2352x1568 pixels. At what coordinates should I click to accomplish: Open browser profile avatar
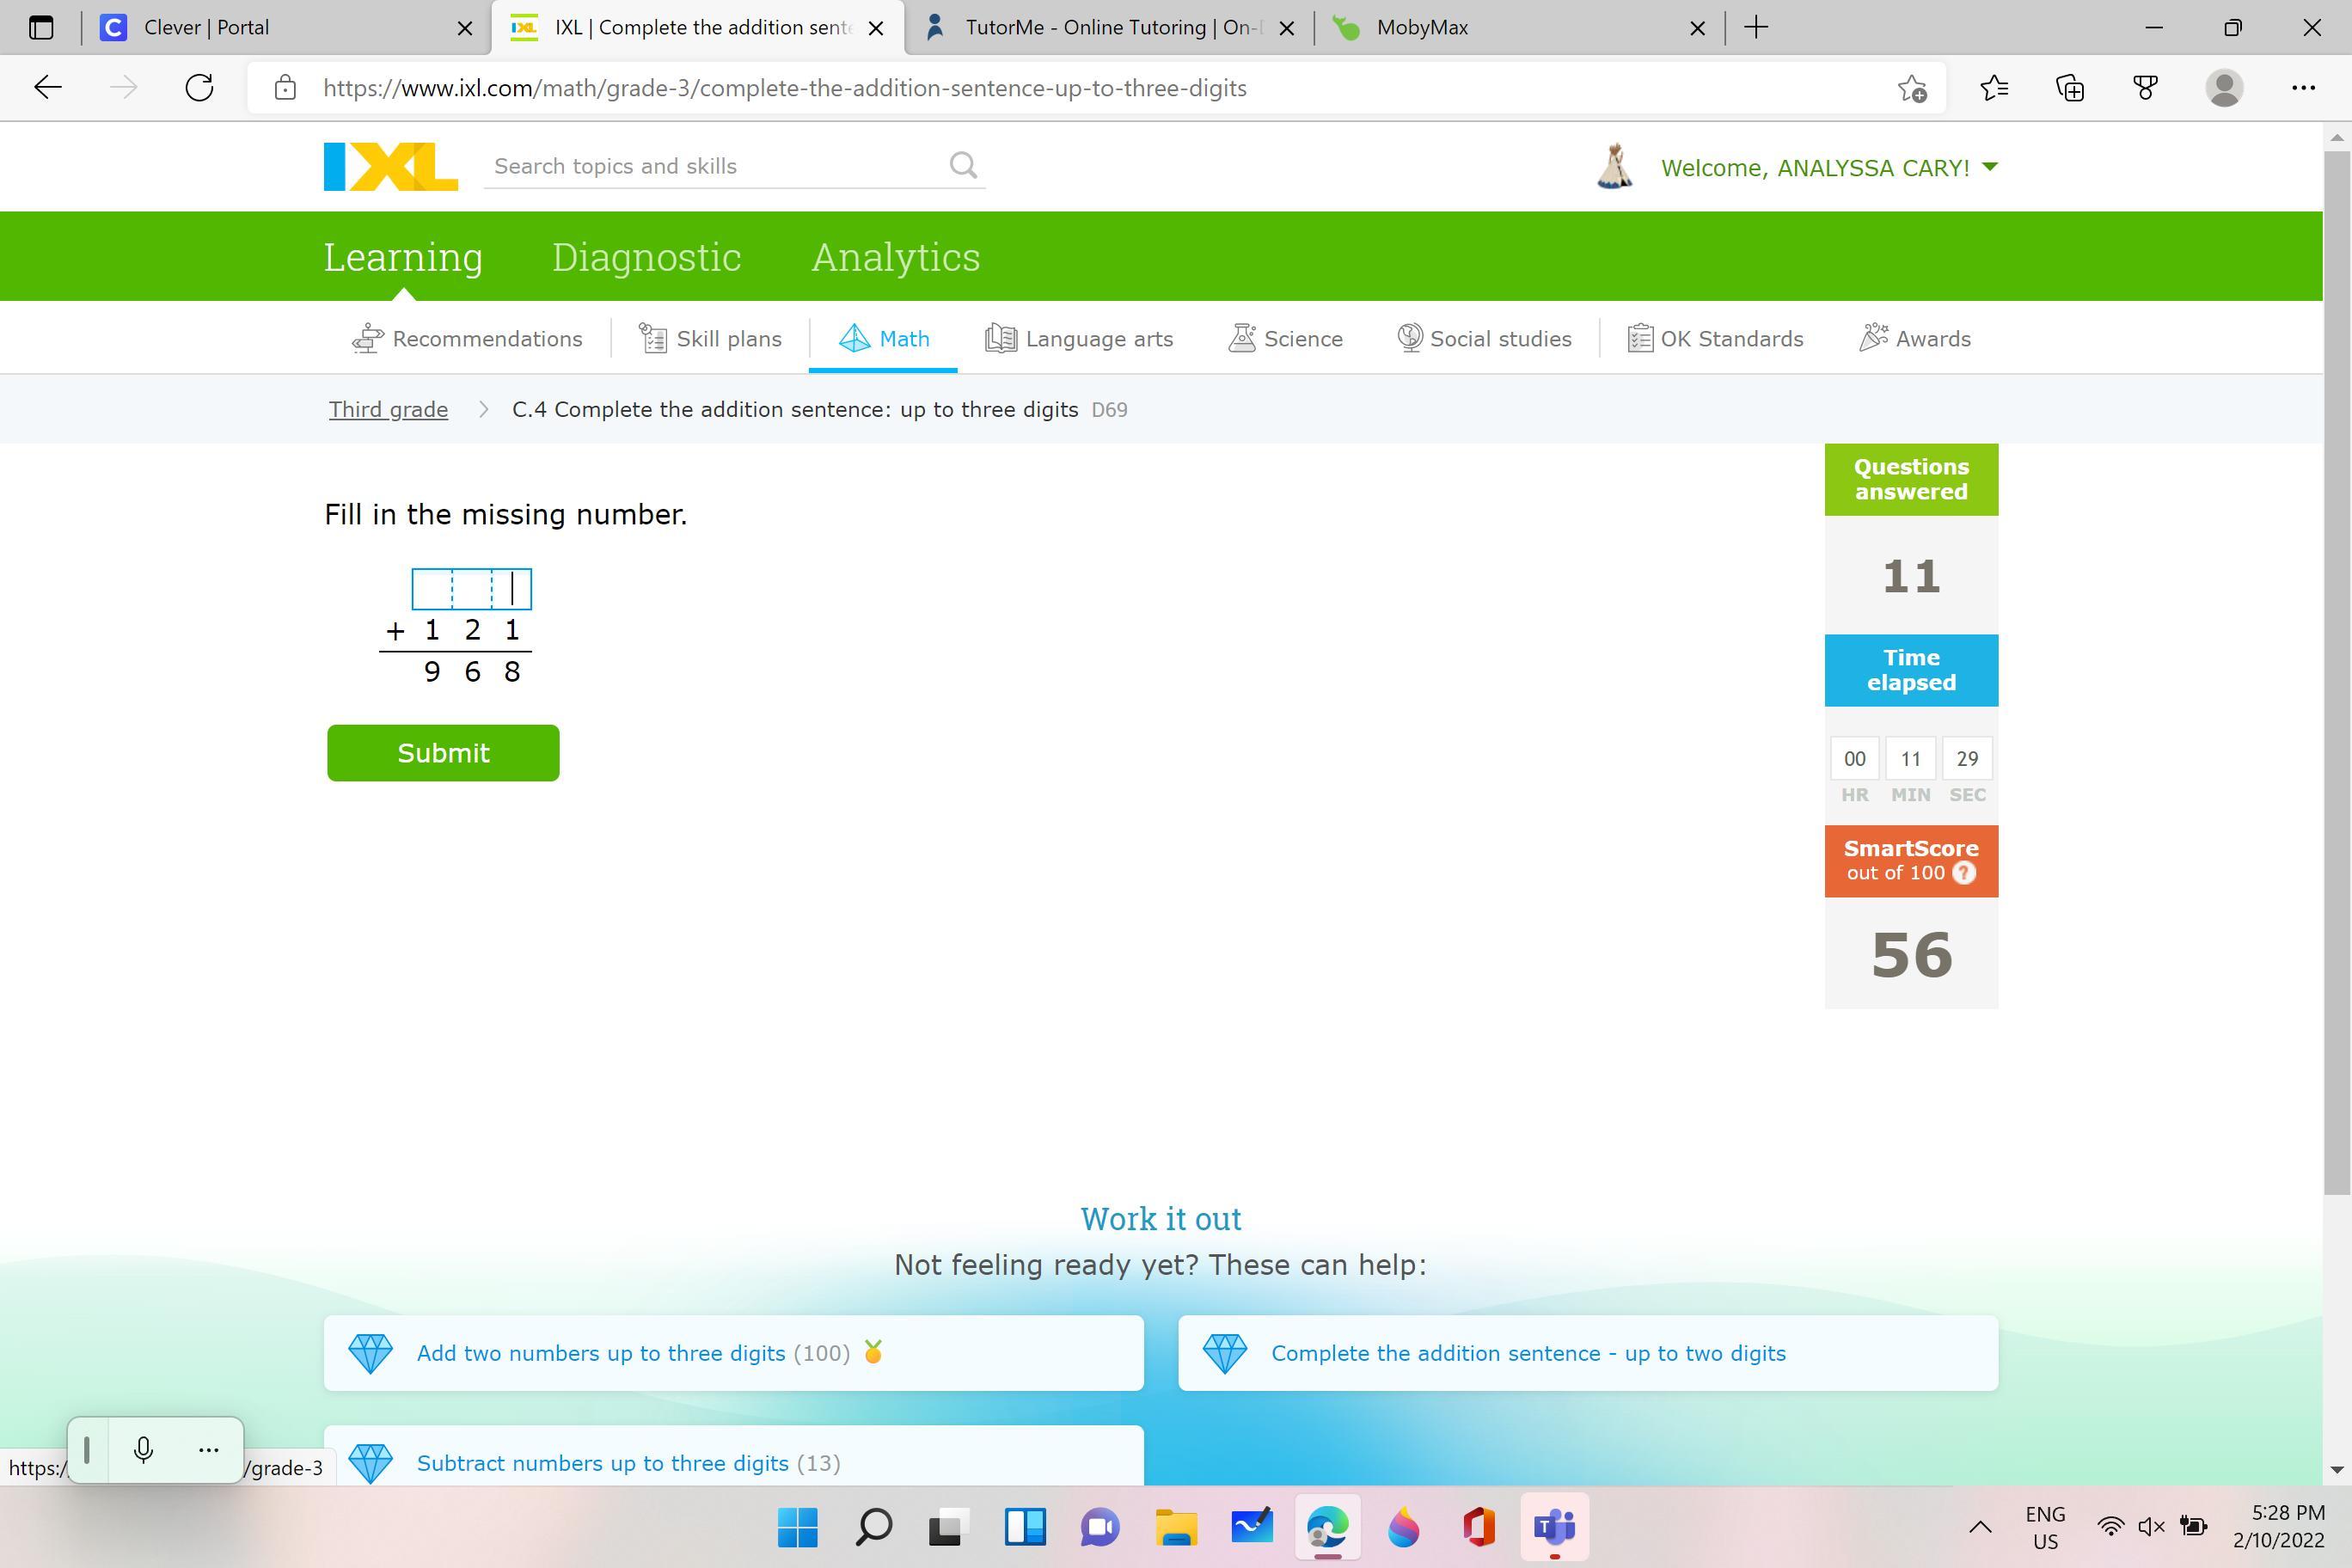pyautogui.click(x=2223, y=88)
